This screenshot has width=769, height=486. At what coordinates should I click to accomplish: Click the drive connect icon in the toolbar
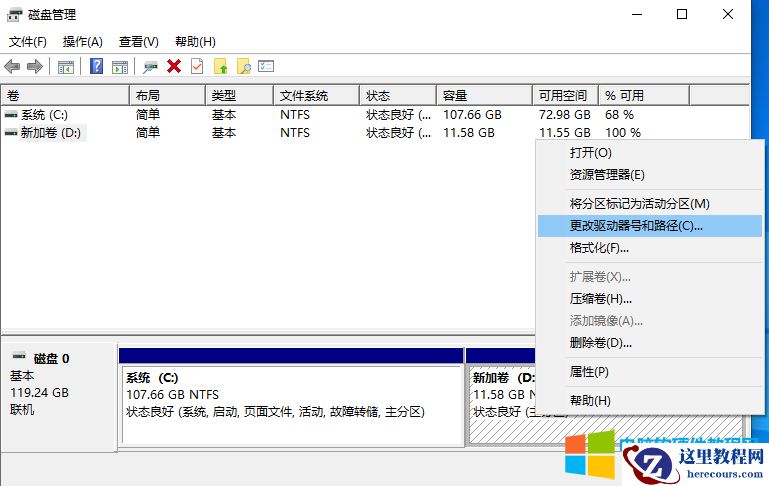(x=150, y=67)
